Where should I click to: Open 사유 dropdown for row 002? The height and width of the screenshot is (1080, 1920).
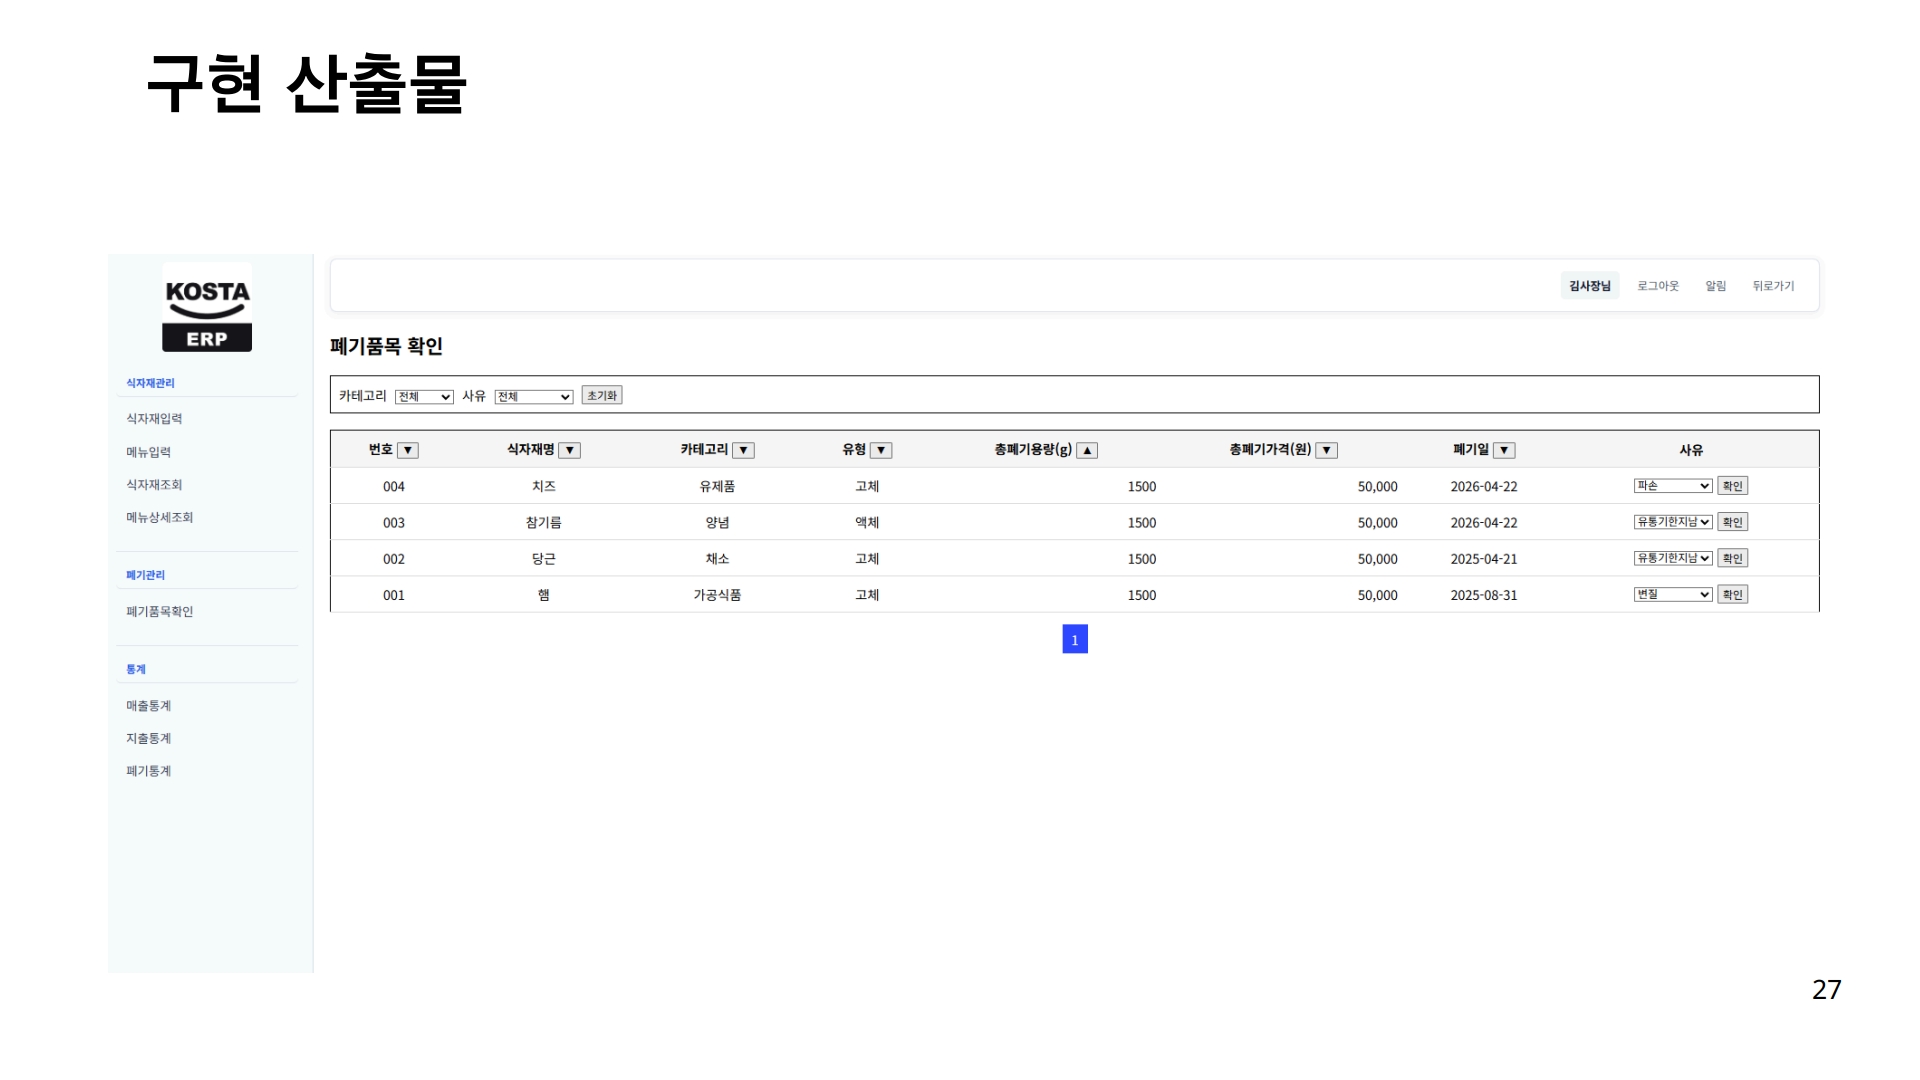pyautogui.click(x=1673, y=558)
